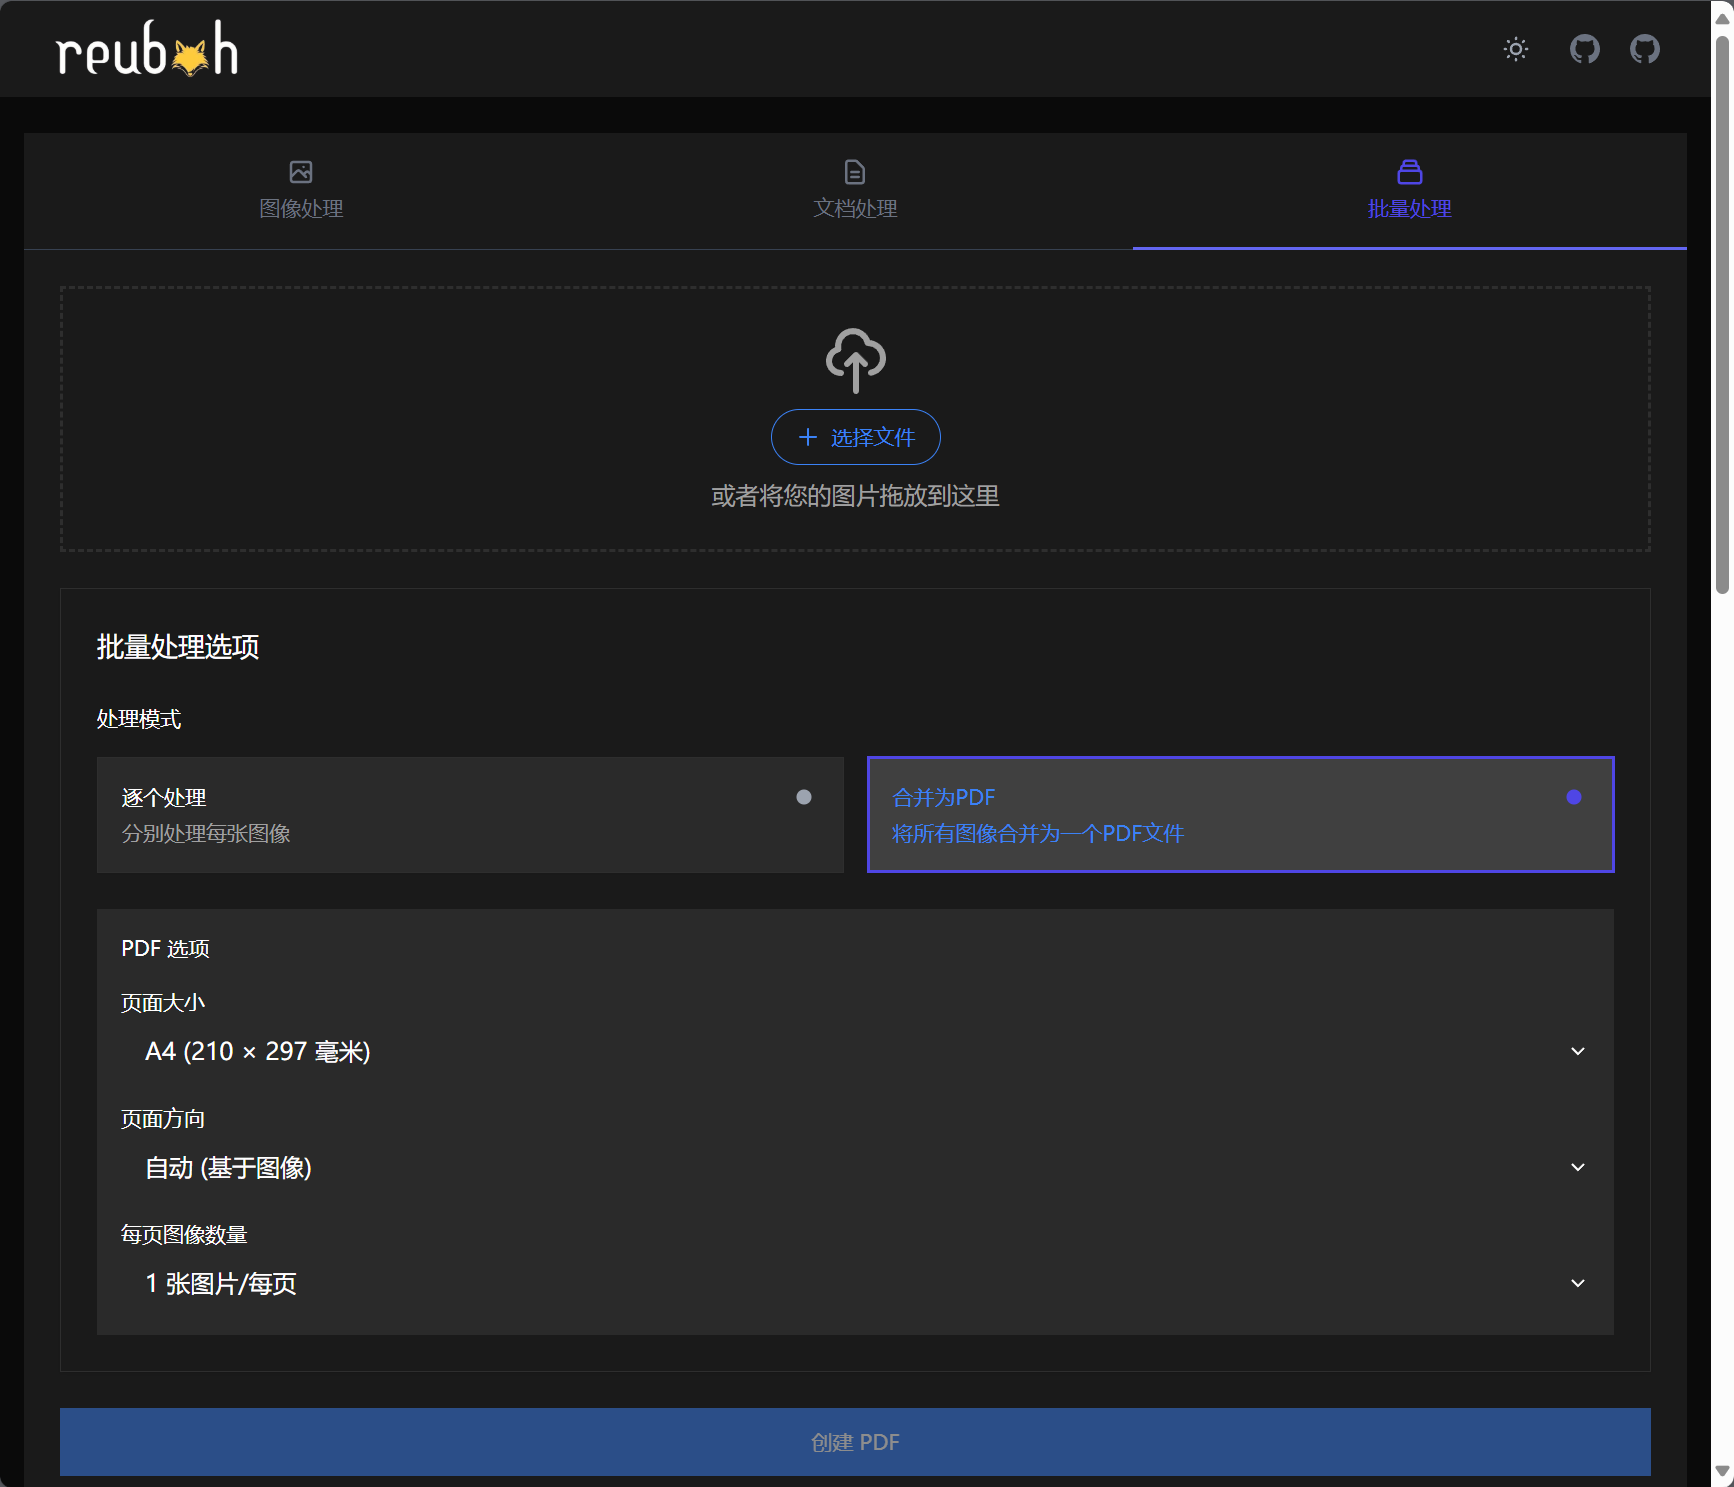Open the first GitHub icon link
Image resolution: width=1734 pixels, height=1487 pixels.
click(1585, 49)
